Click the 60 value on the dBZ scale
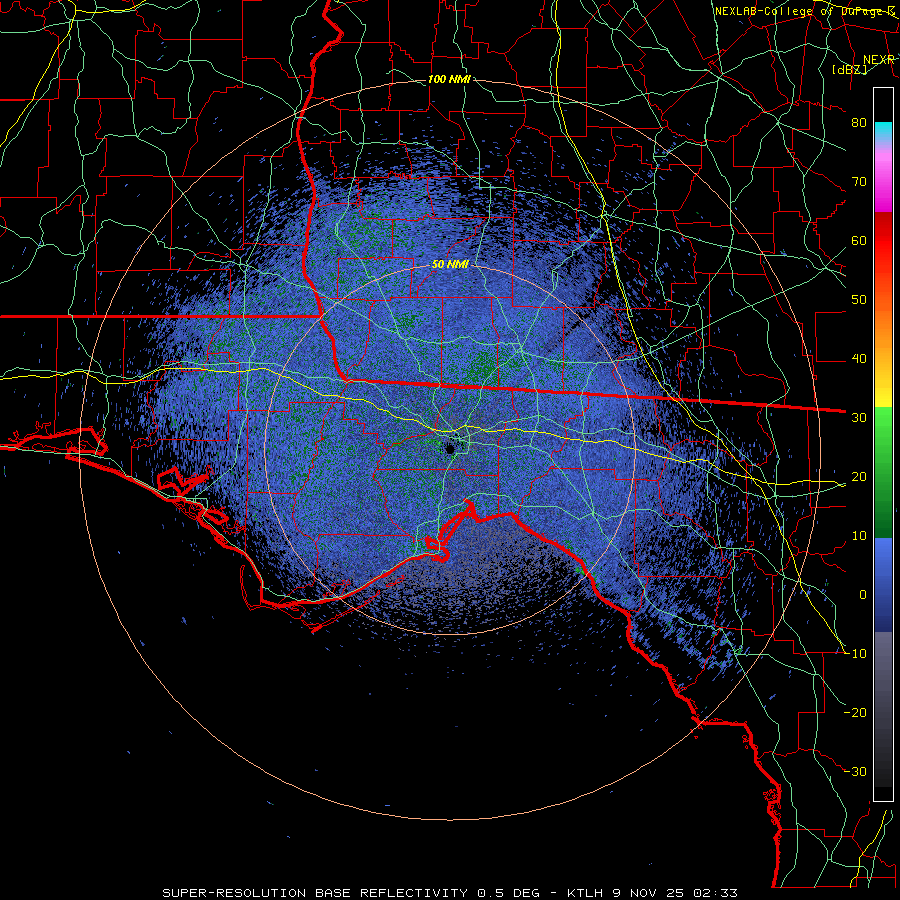This screenshot has height=900, width=900. click(x=859, y=241)
